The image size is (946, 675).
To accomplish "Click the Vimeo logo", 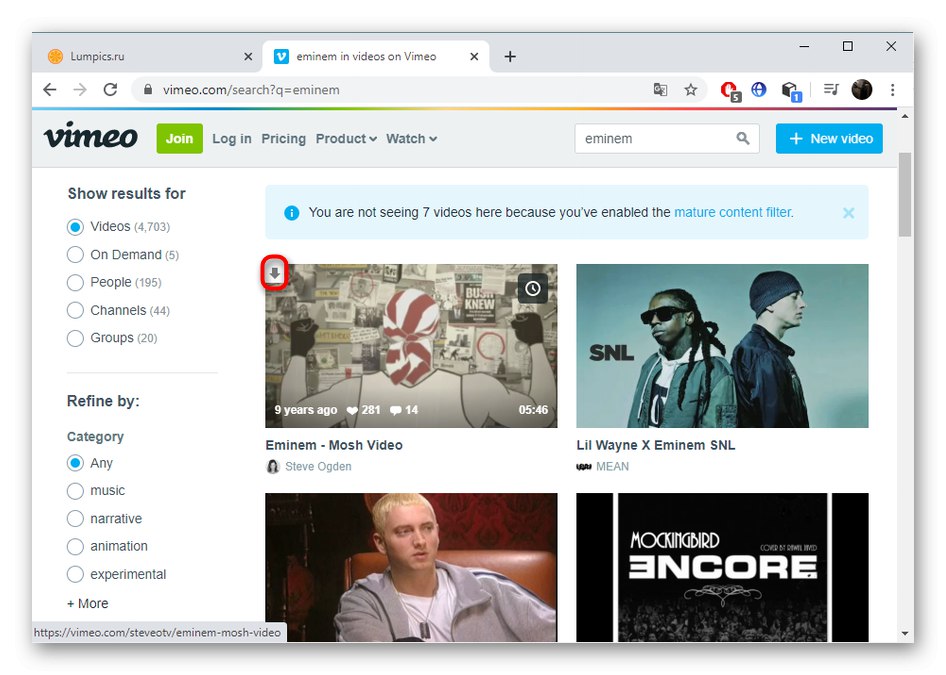I will tap(90, 136).
